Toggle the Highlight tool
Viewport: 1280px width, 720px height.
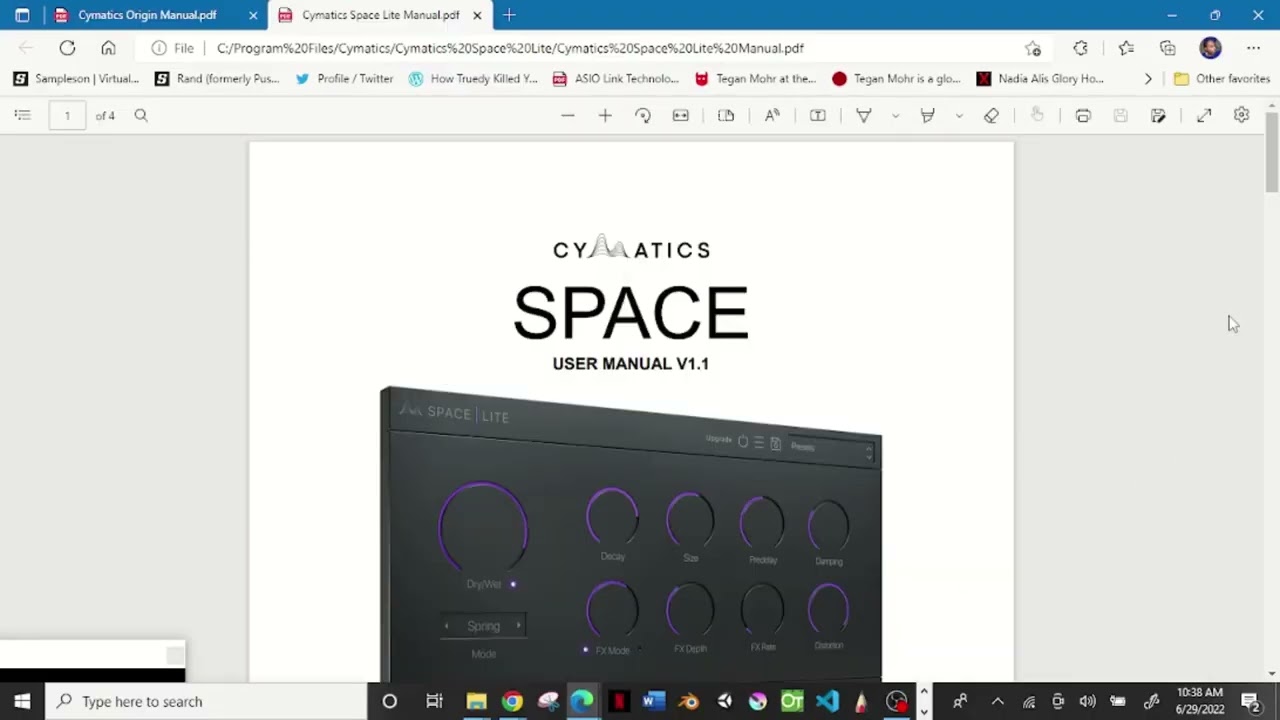928,116
